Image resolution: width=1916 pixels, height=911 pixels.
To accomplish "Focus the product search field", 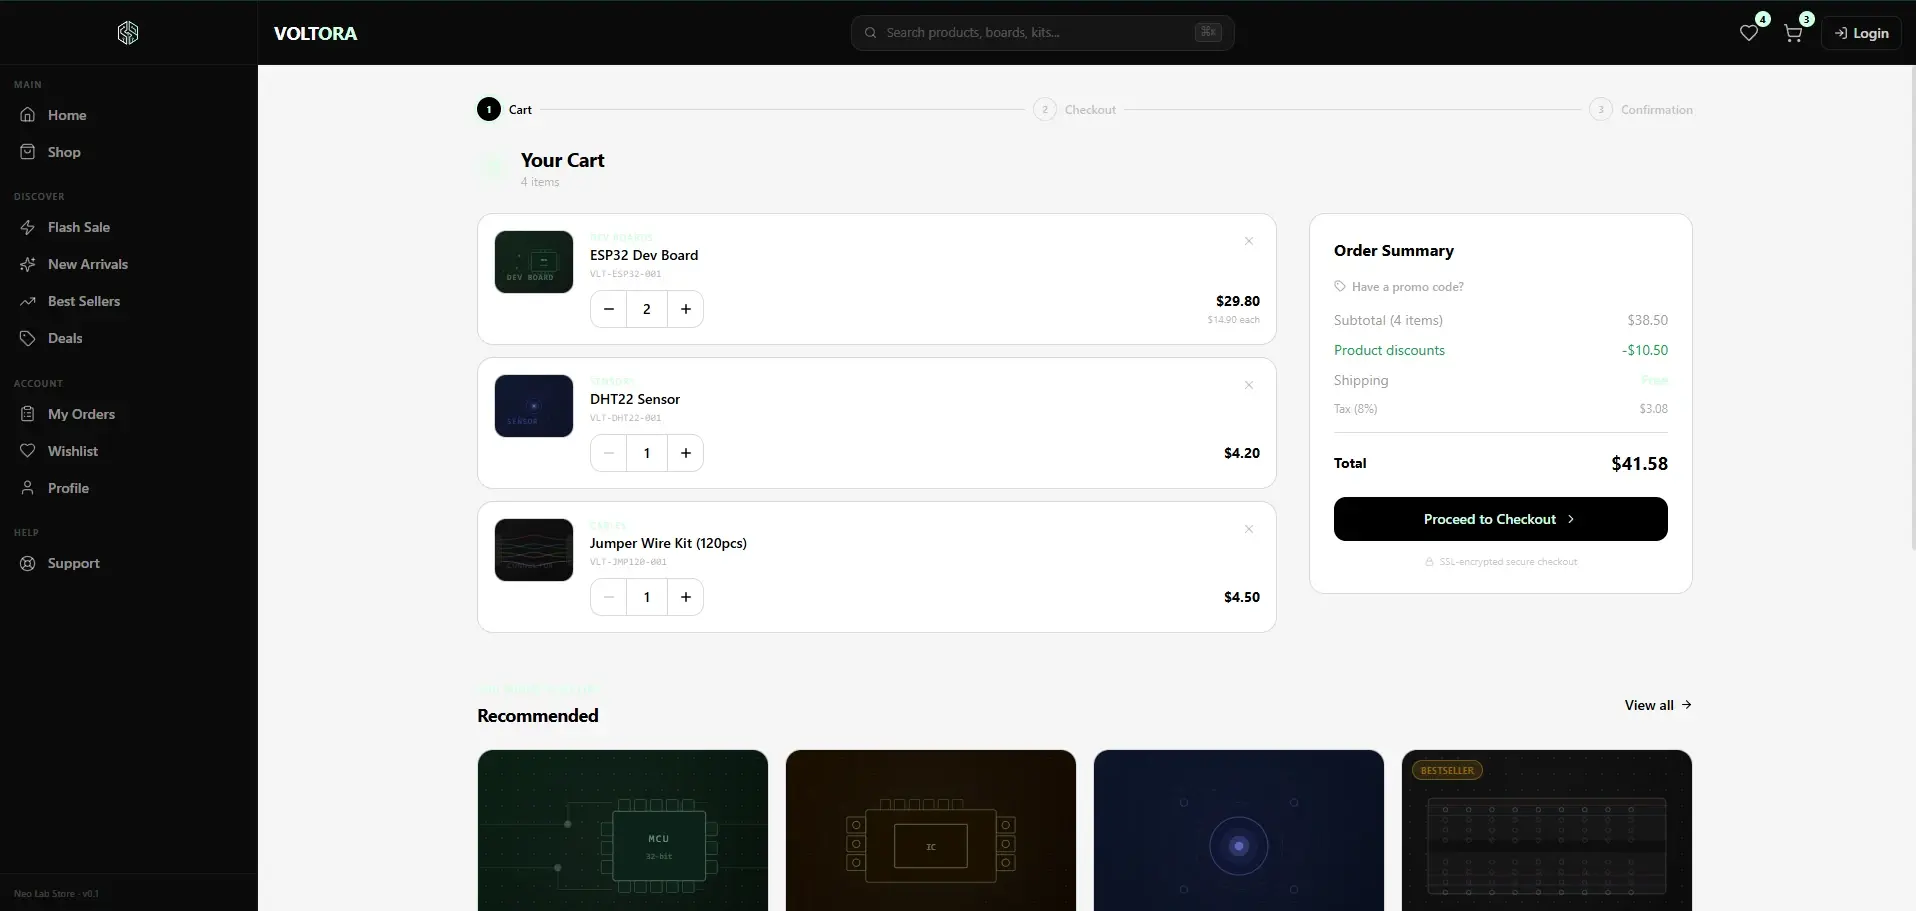I will click(x=1042, y=33).
